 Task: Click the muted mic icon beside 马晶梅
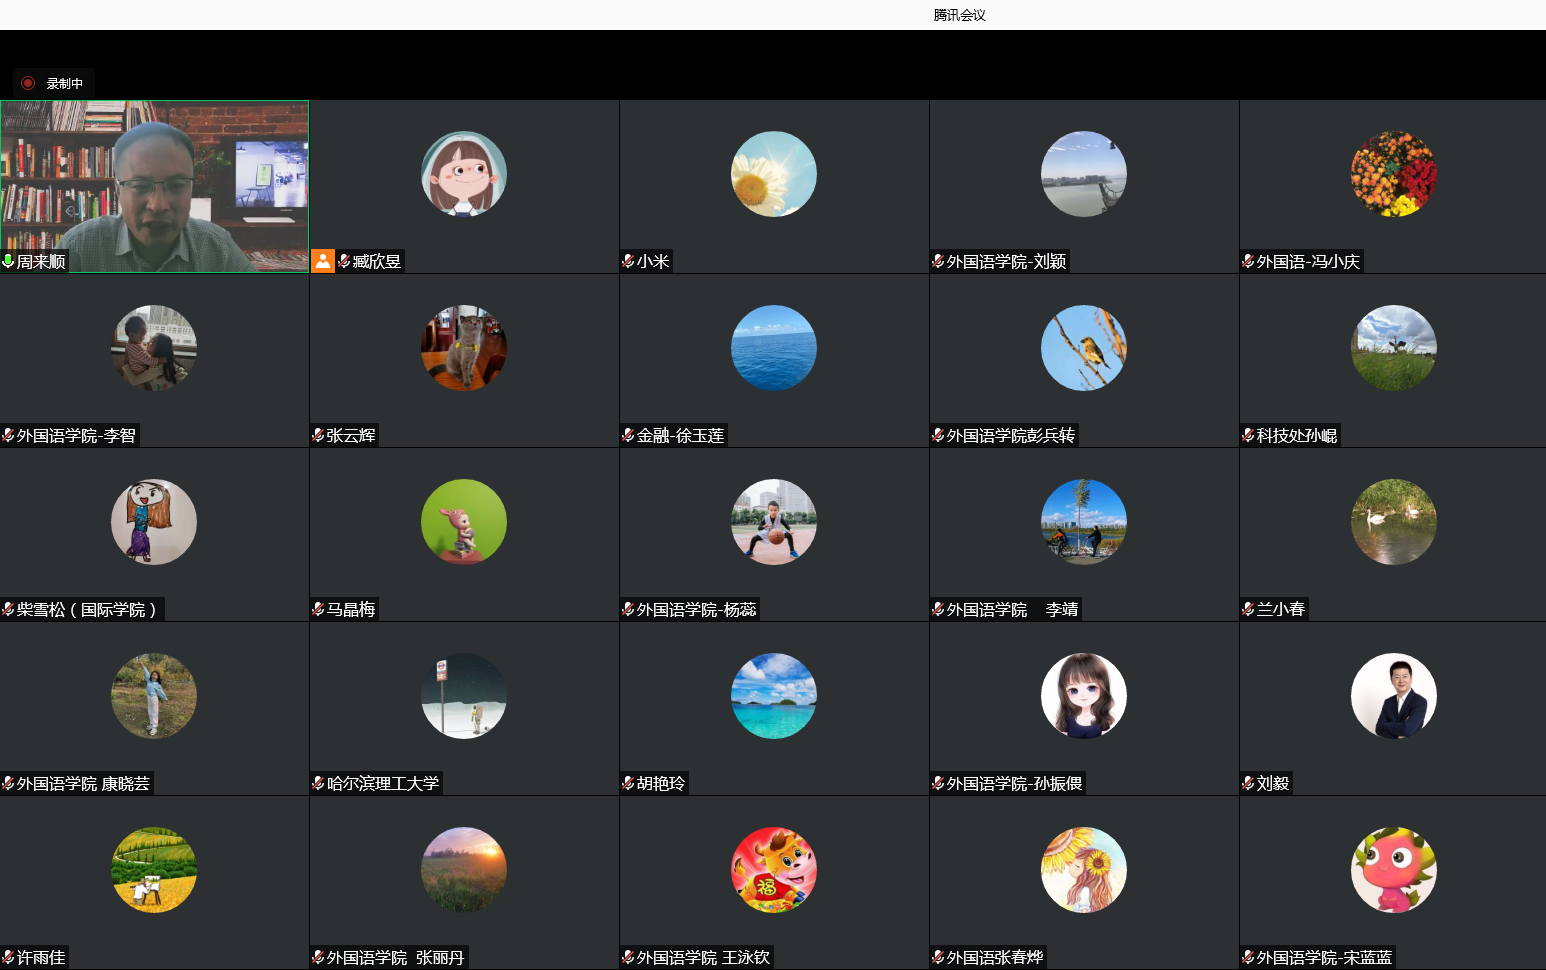pos(318,609)
